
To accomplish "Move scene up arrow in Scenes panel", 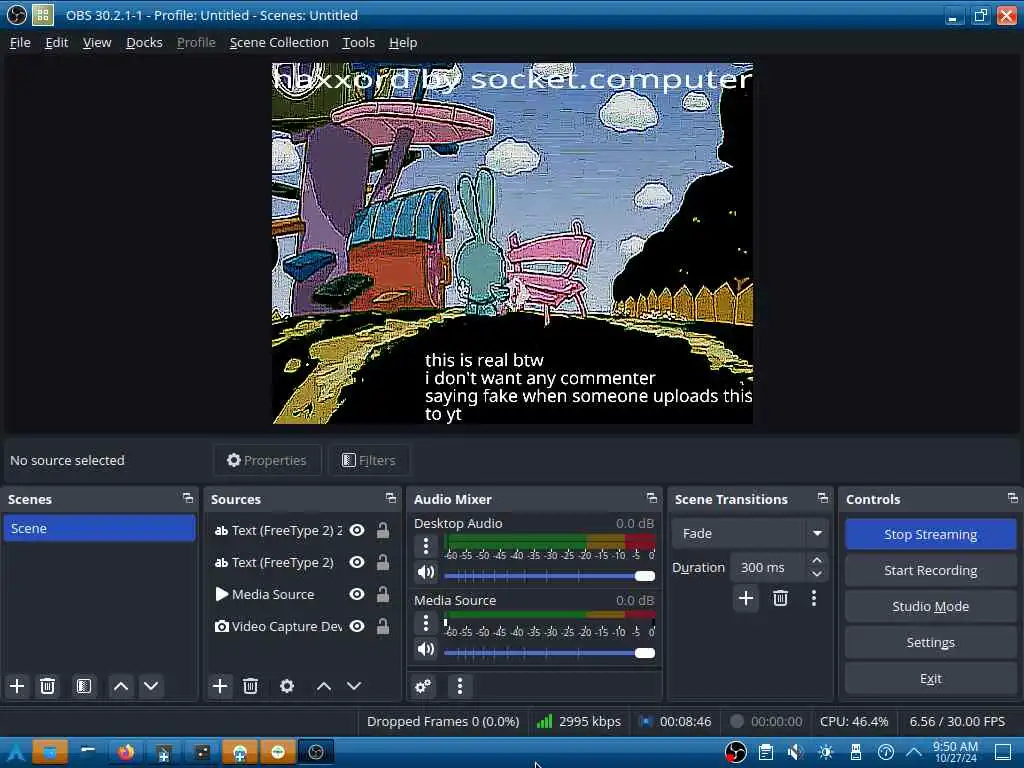I will tap(121, 686).
